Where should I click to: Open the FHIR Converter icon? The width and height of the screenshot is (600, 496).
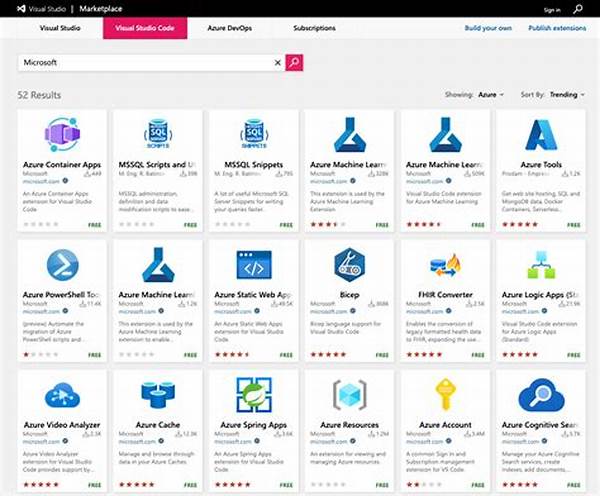click(x=445, y=265)
